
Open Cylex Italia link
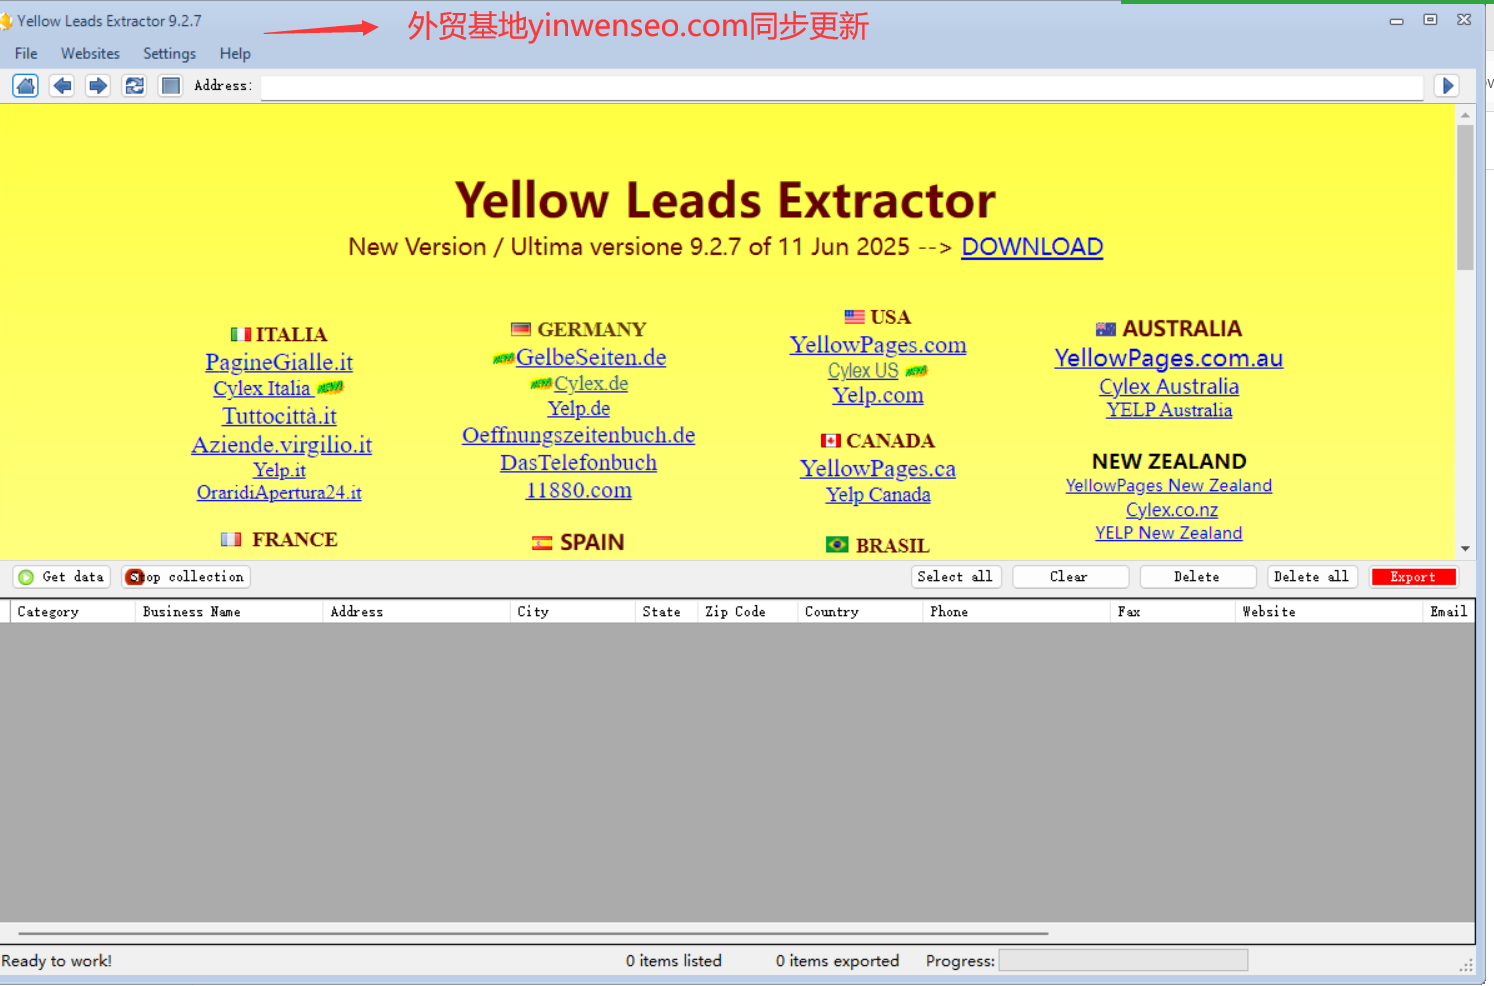[262, 389]
